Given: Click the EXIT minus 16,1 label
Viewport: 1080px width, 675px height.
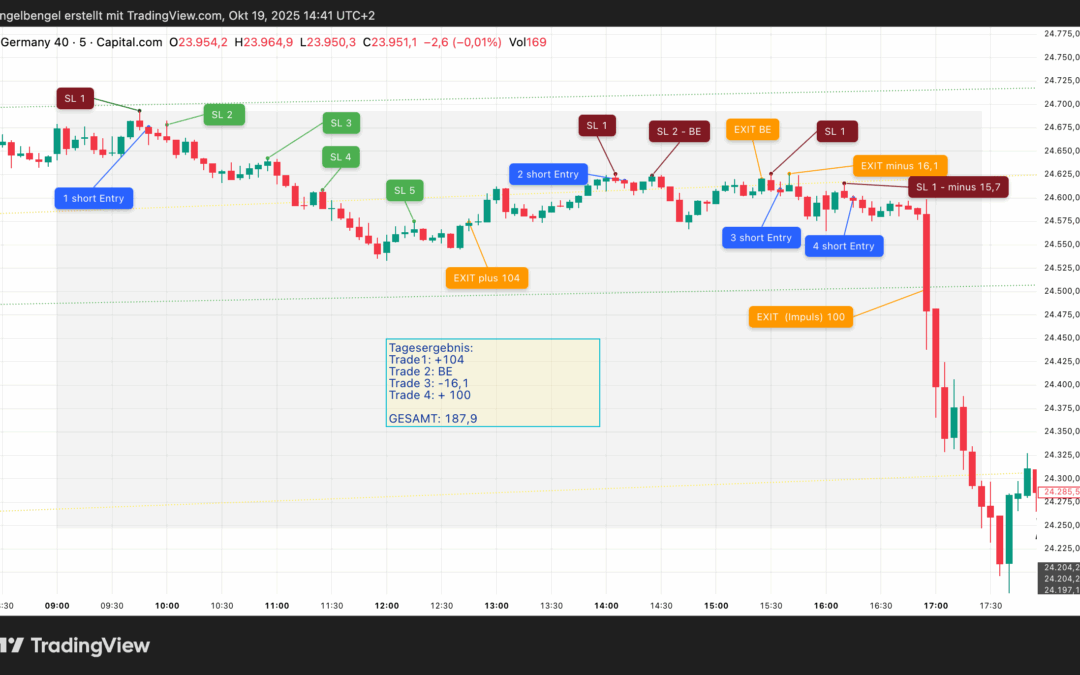Looking at the screenshot, I should [902, 166].
